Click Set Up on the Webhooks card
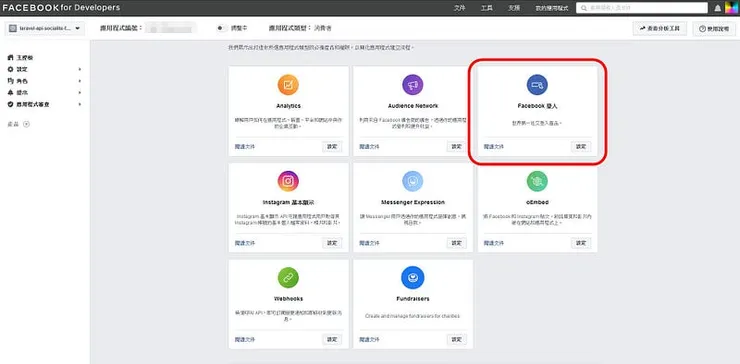Screen dimensions: 740x364 click(332, 339)
